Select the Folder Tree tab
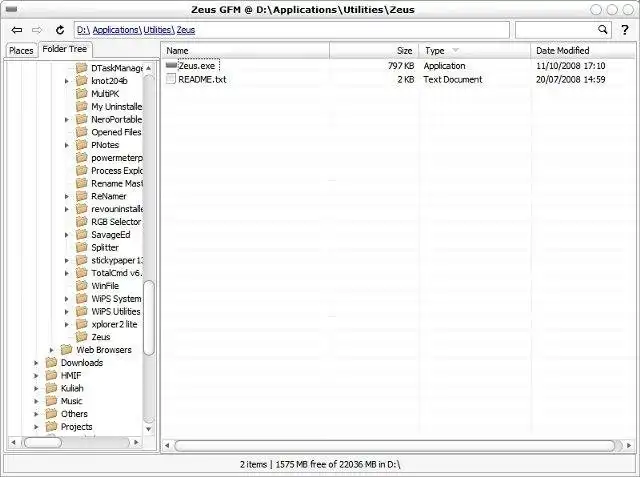 (65, 49)
